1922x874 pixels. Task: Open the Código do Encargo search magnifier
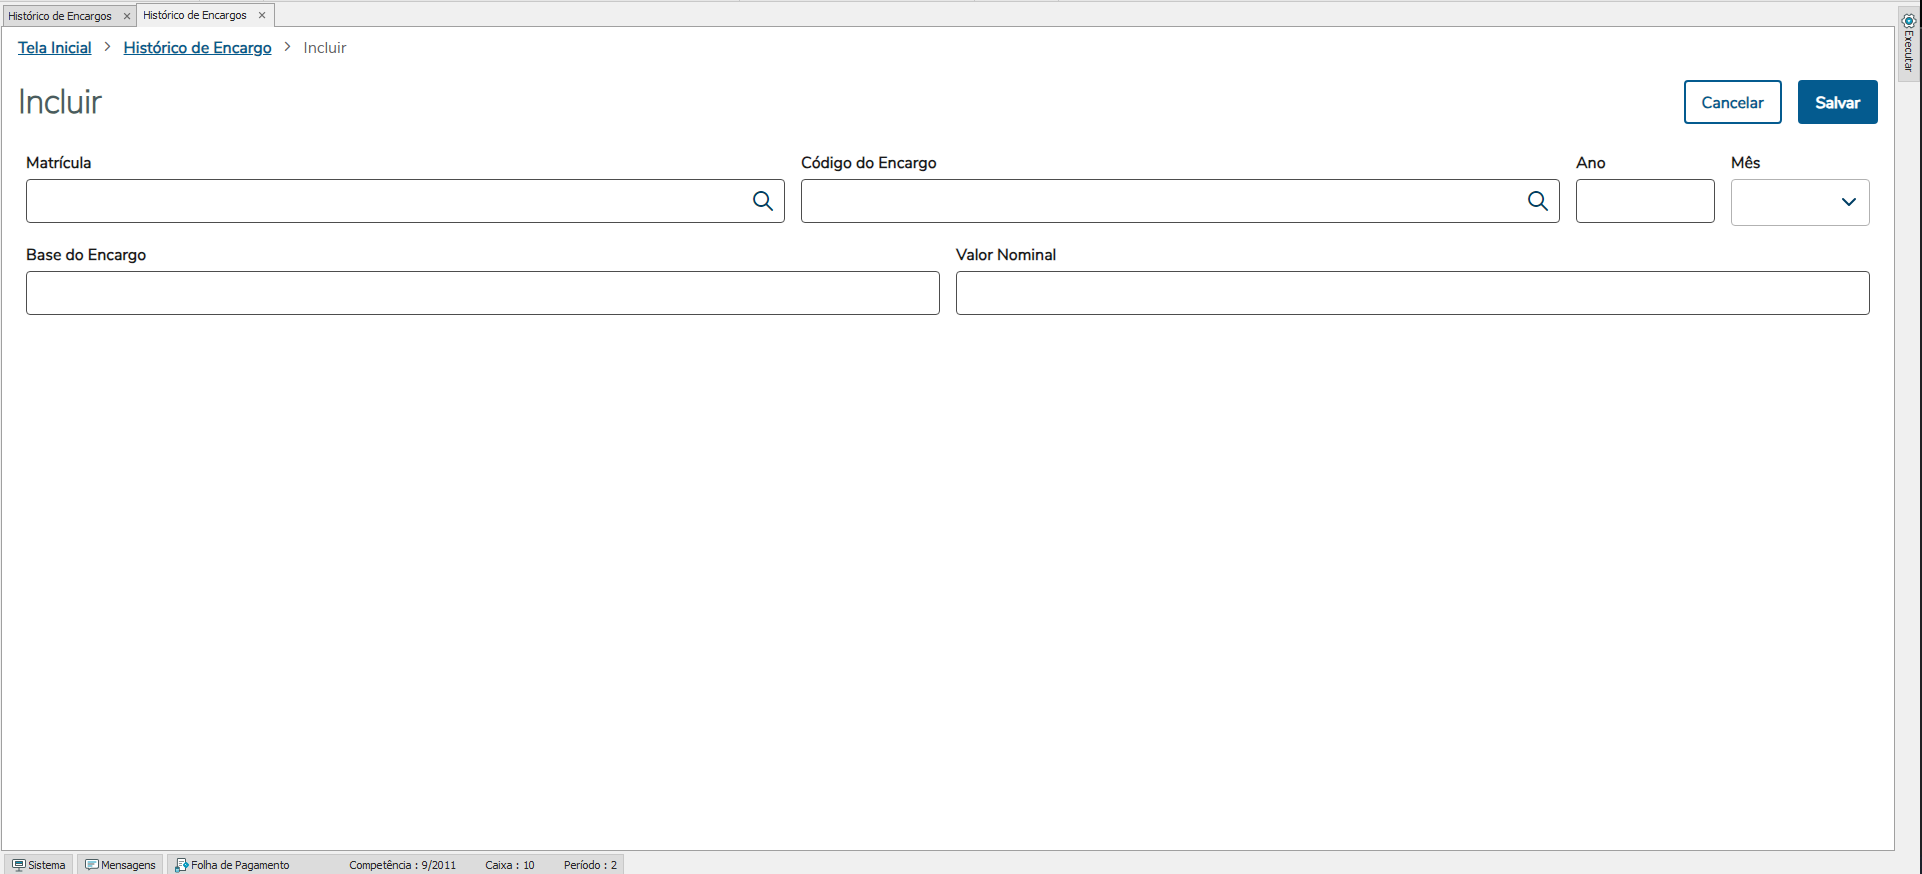(1538, 201)
